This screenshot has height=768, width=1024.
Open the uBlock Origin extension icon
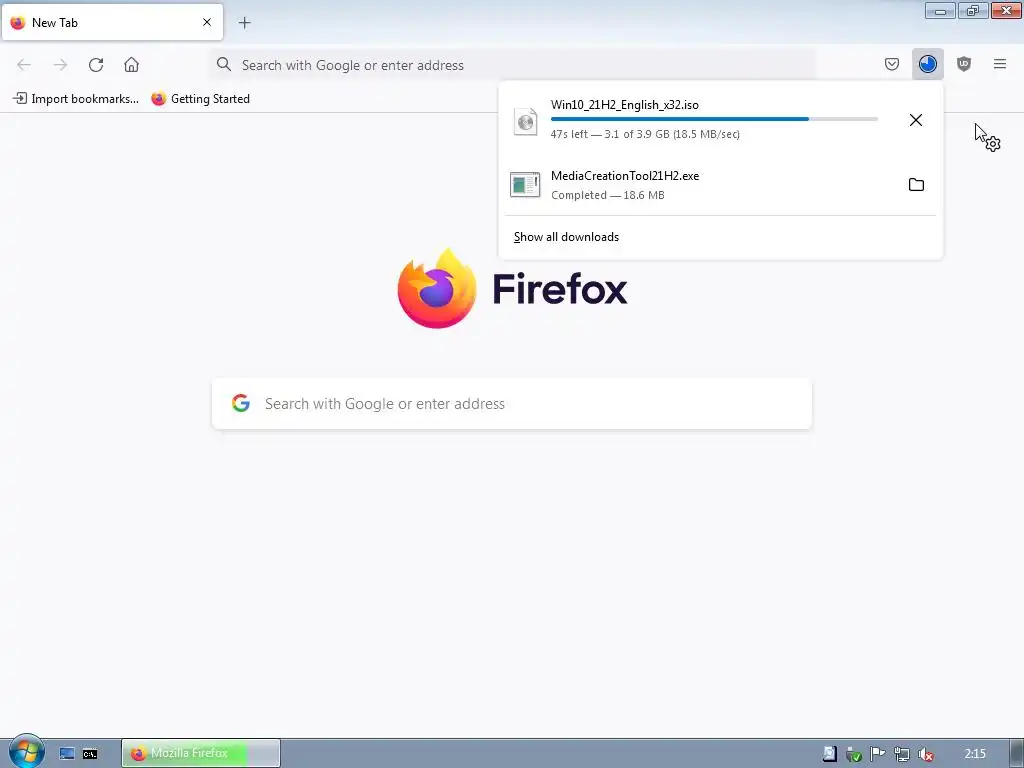click(x=963, y=64)
